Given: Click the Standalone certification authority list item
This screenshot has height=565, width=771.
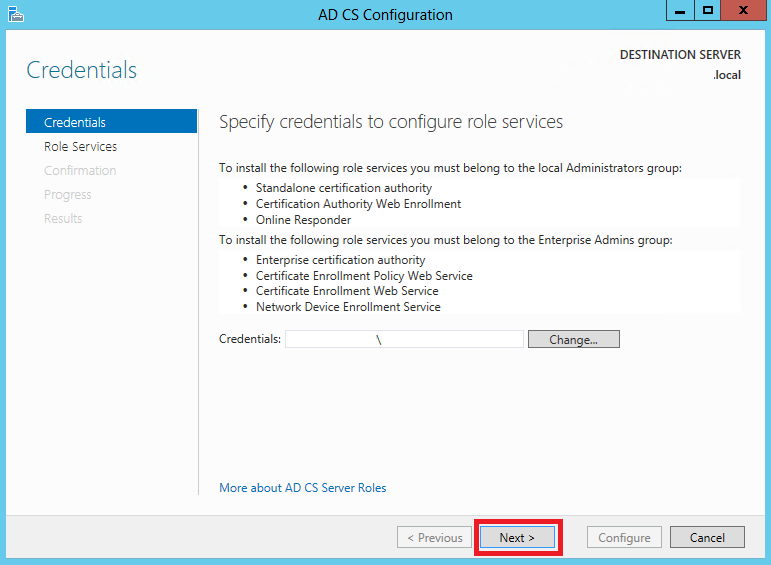Looking at the screenshot, I should [x=344, y=188].
